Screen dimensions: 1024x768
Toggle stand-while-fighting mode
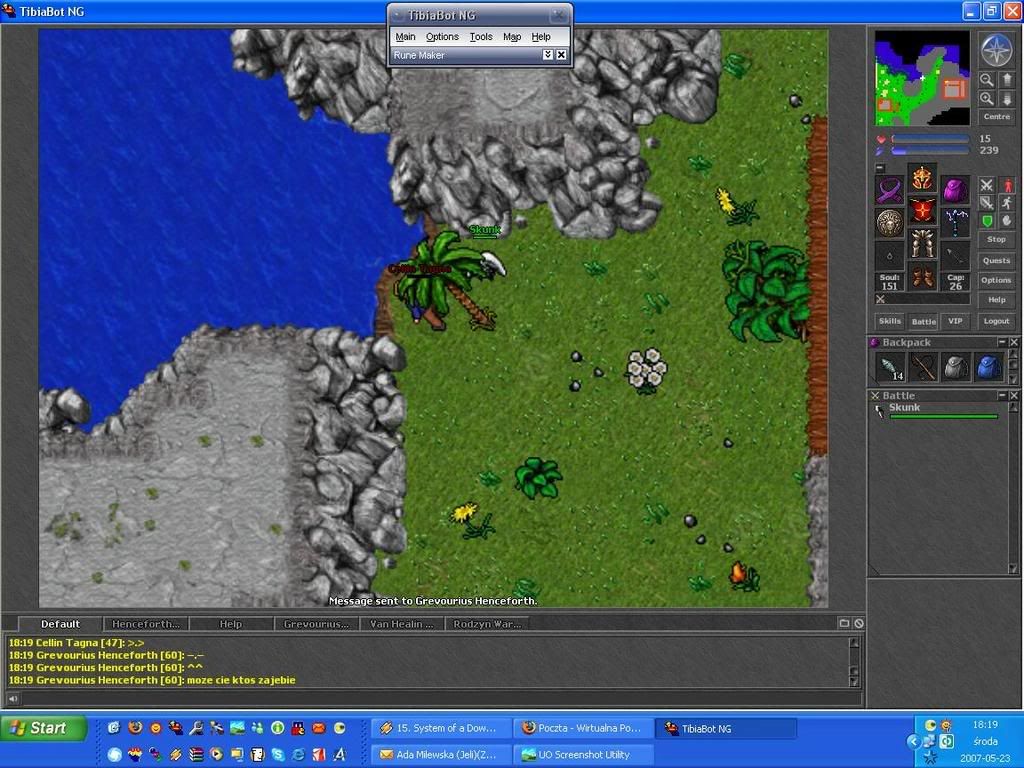click(1007, 185)
